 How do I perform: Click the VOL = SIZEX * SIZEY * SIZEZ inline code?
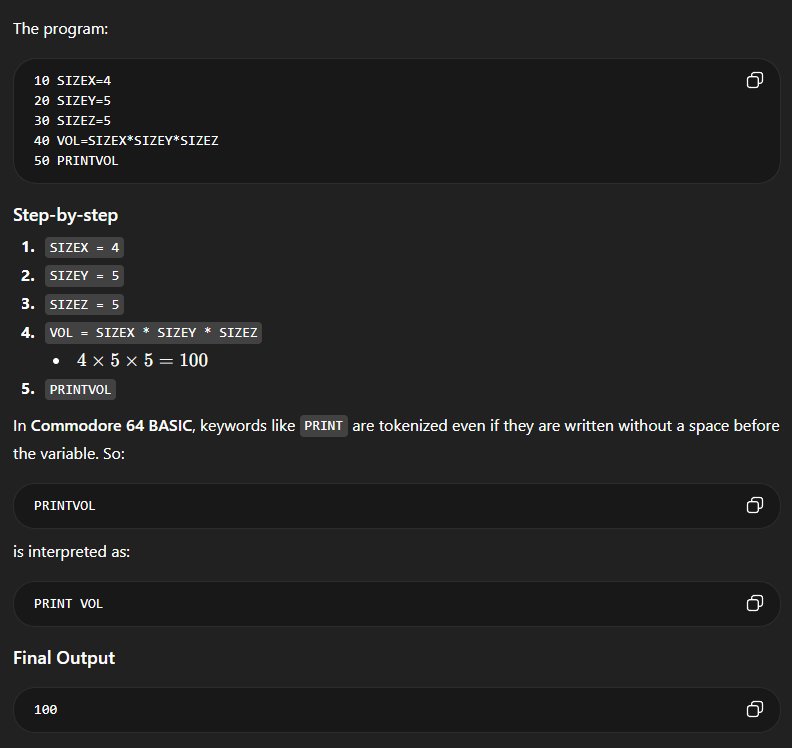(153, 332)
